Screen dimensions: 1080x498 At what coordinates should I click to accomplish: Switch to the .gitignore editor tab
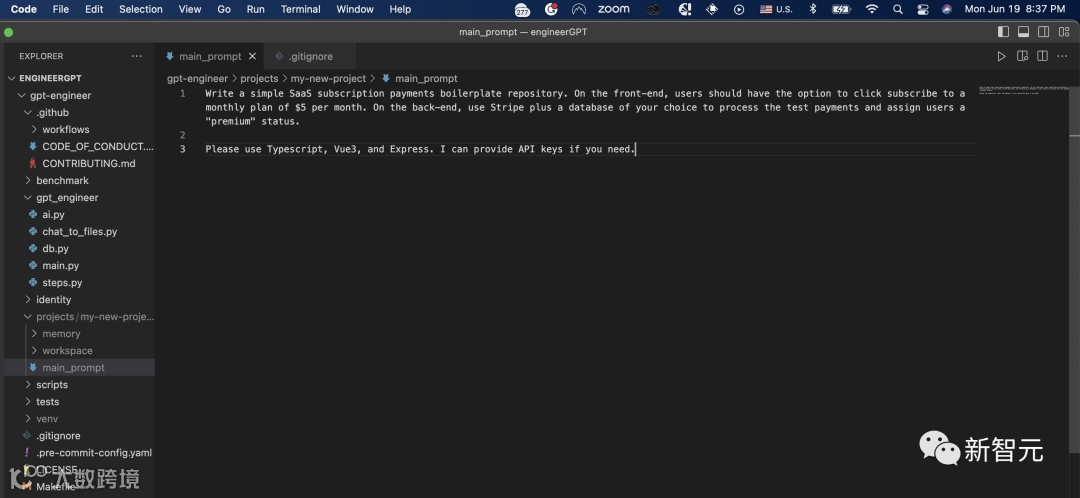tap(310, 56)
